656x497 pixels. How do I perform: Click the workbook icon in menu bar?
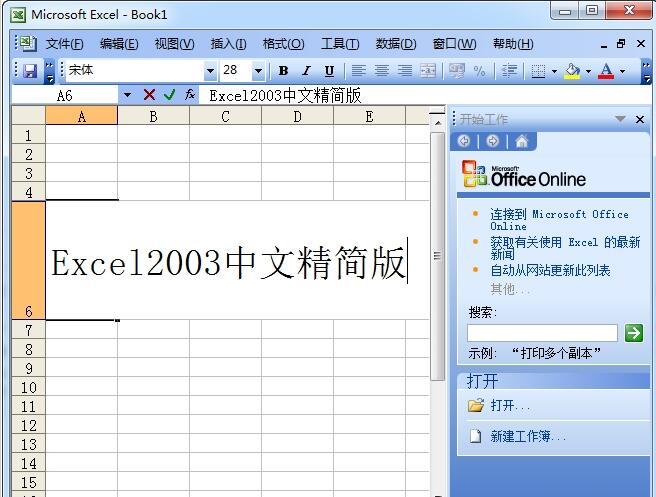click(x=28, y=43)
